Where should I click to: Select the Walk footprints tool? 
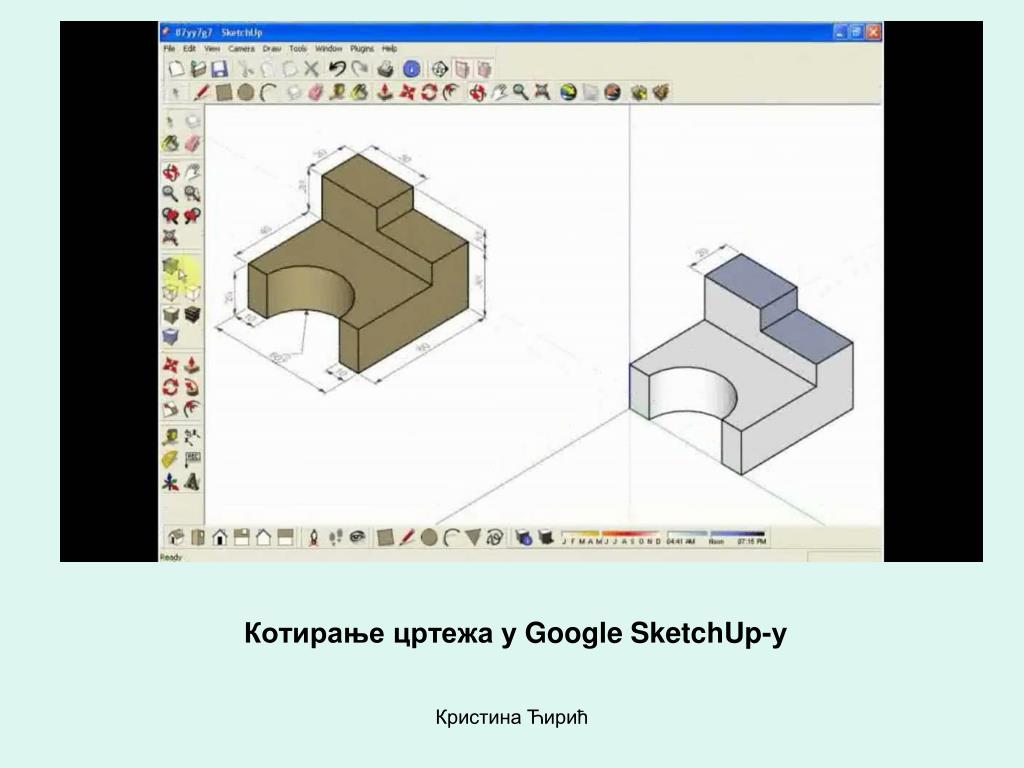click(x=336, y=538)
